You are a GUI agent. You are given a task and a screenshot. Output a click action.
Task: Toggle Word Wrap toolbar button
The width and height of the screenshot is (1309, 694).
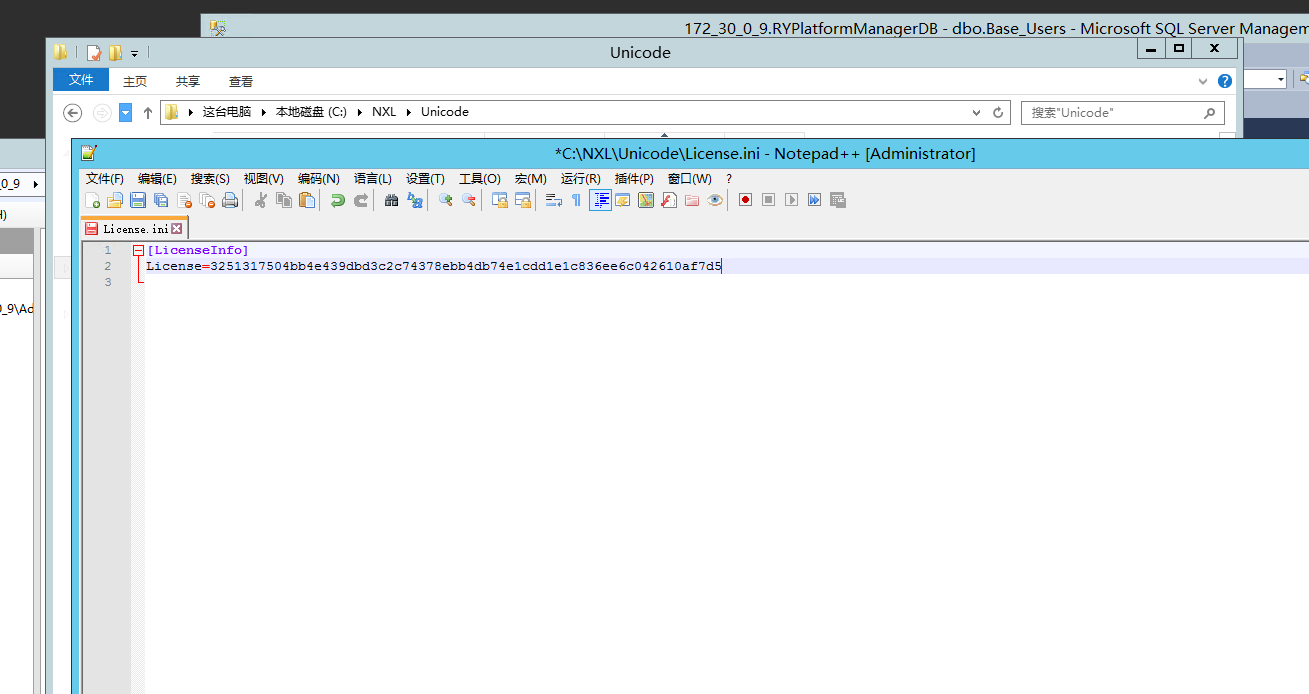(553, 200)
